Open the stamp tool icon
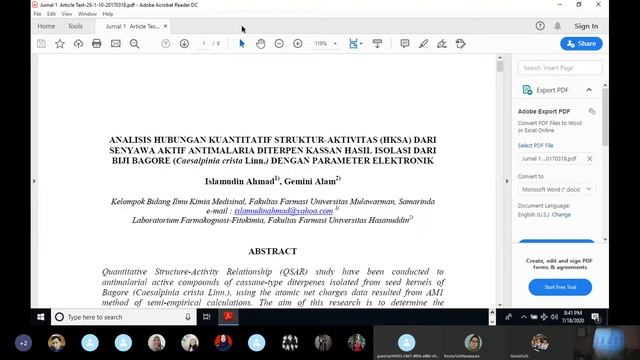 pyautogui.click(x=460, y=44)
